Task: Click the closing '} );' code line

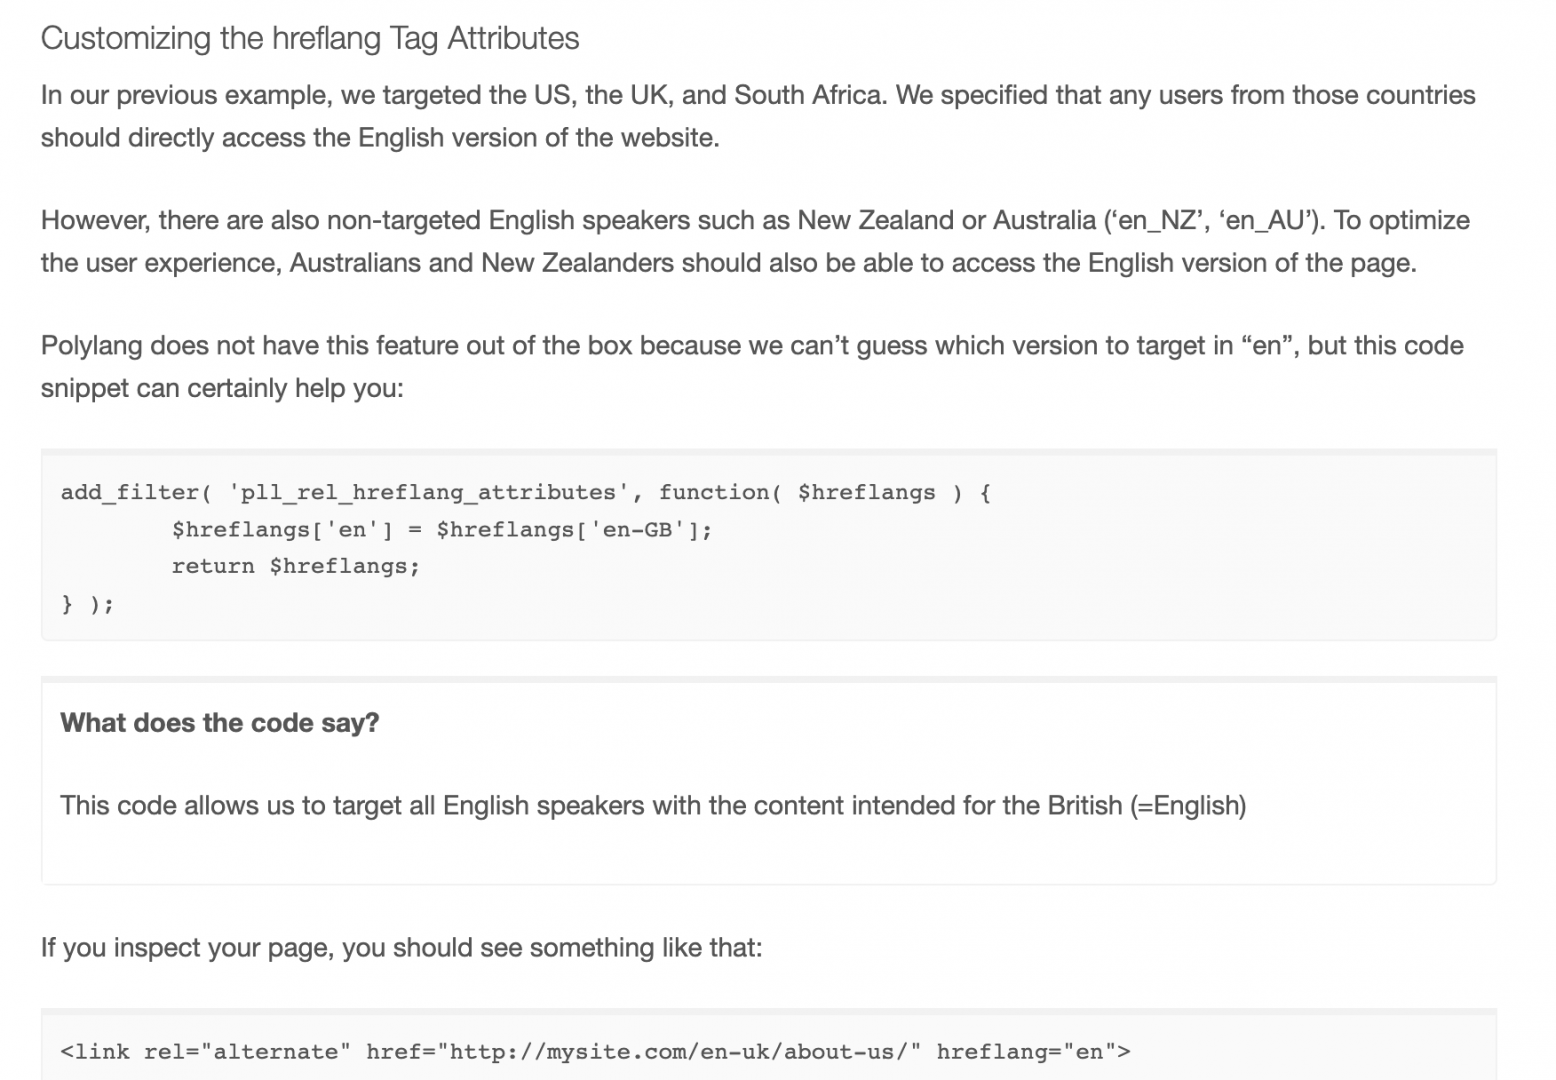Action: pos(88,604)
